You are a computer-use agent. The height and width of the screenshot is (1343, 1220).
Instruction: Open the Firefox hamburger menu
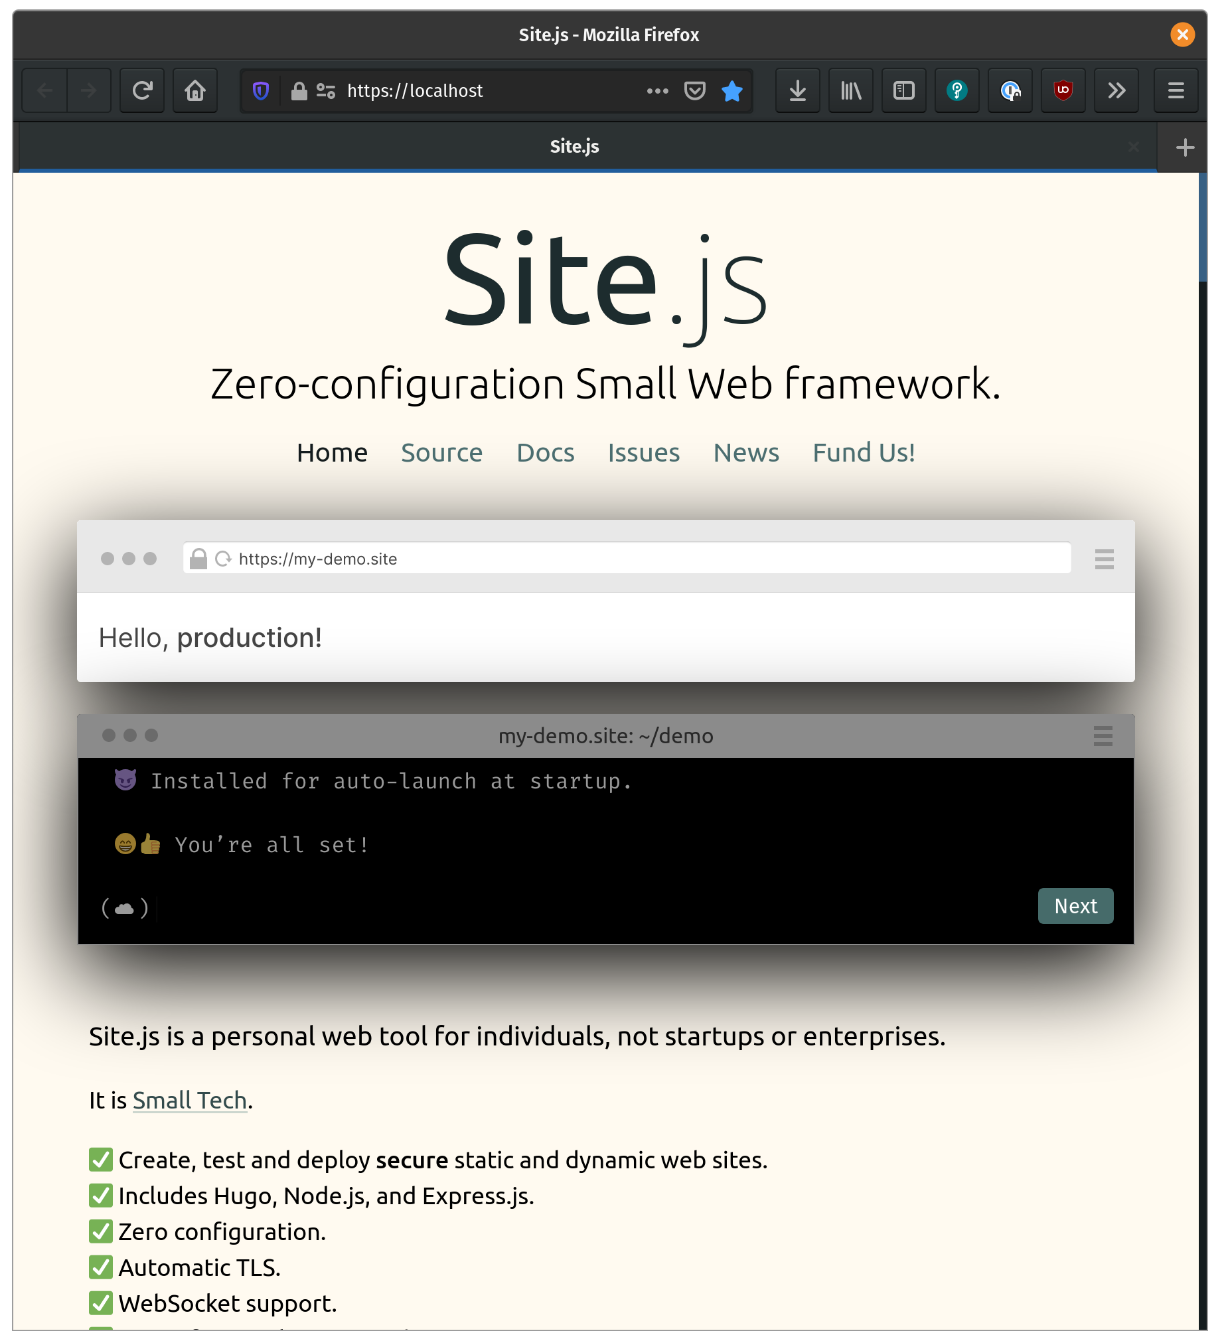[1176, 91]
